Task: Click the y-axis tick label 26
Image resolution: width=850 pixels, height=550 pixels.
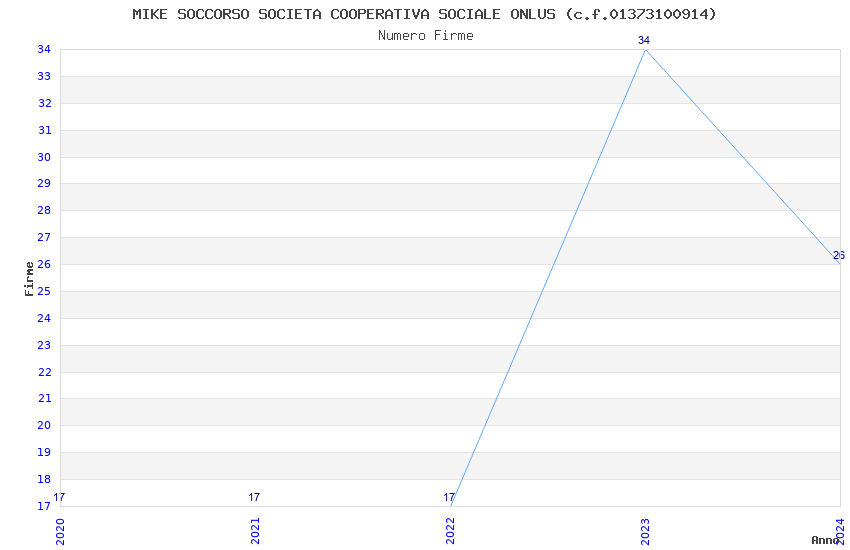Action: 44,264
